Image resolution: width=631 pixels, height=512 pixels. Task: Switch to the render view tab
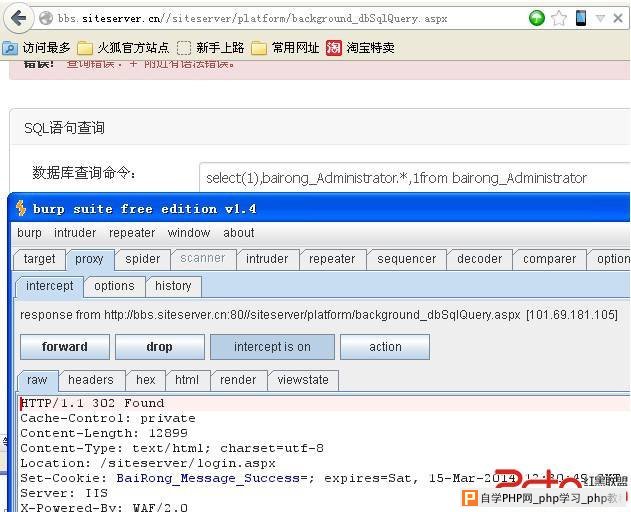238,380
